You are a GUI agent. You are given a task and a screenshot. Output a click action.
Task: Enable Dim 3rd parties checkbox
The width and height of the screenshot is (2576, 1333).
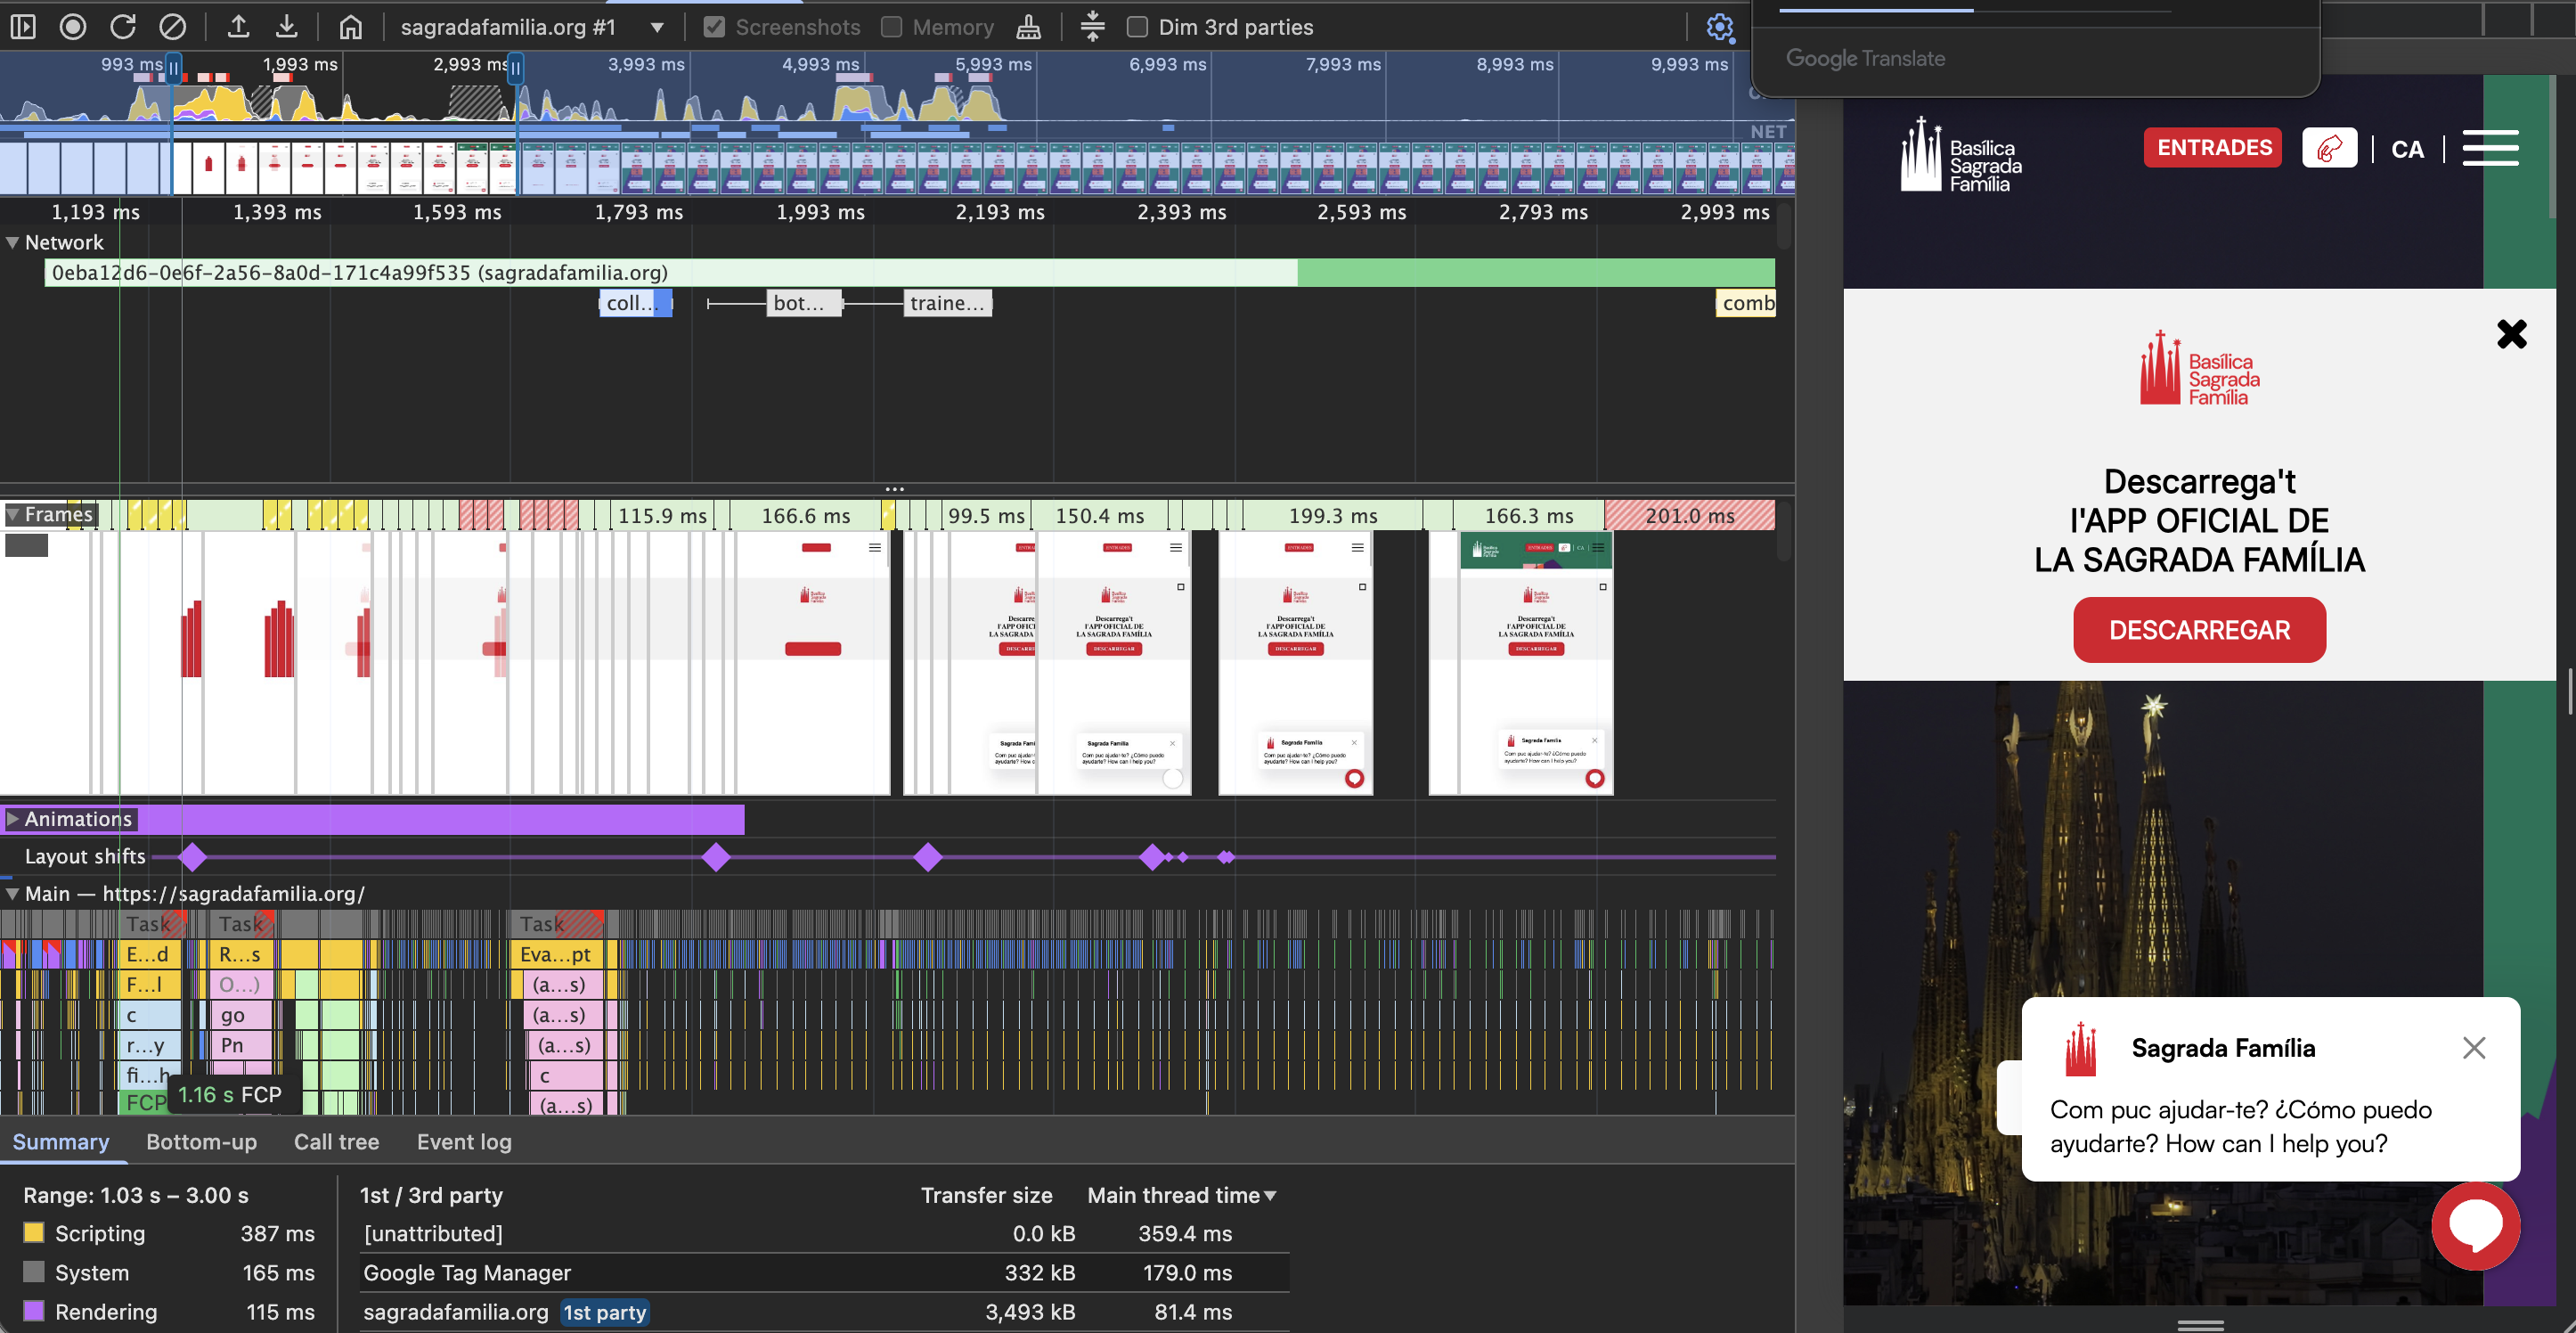pos(1137,27)
